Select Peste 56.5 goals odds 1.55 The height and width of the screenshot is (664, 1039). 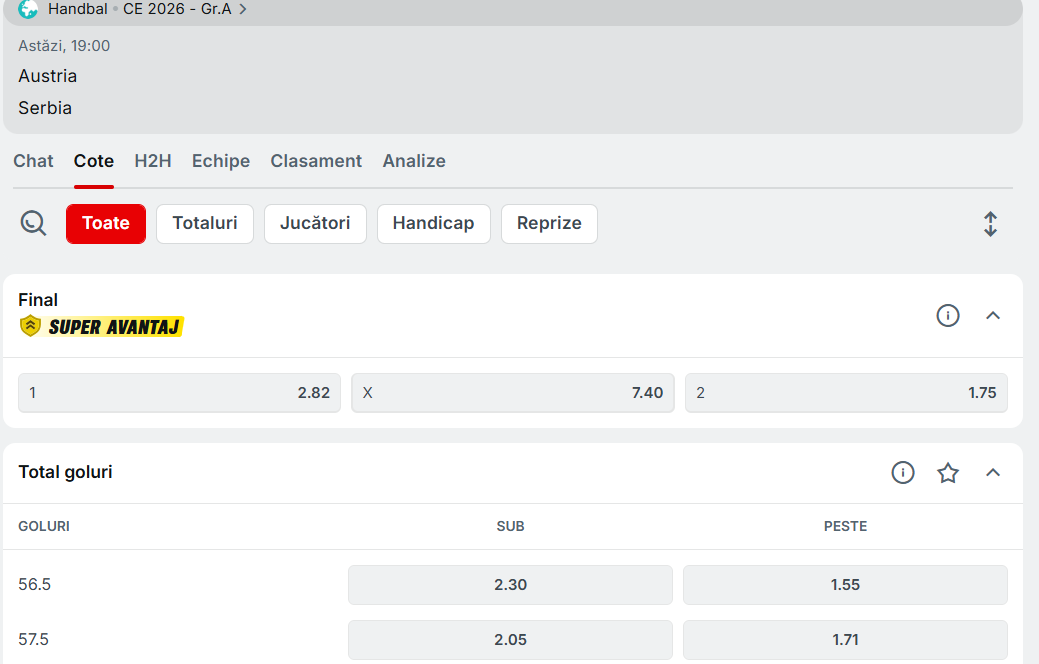coord(845,585)
